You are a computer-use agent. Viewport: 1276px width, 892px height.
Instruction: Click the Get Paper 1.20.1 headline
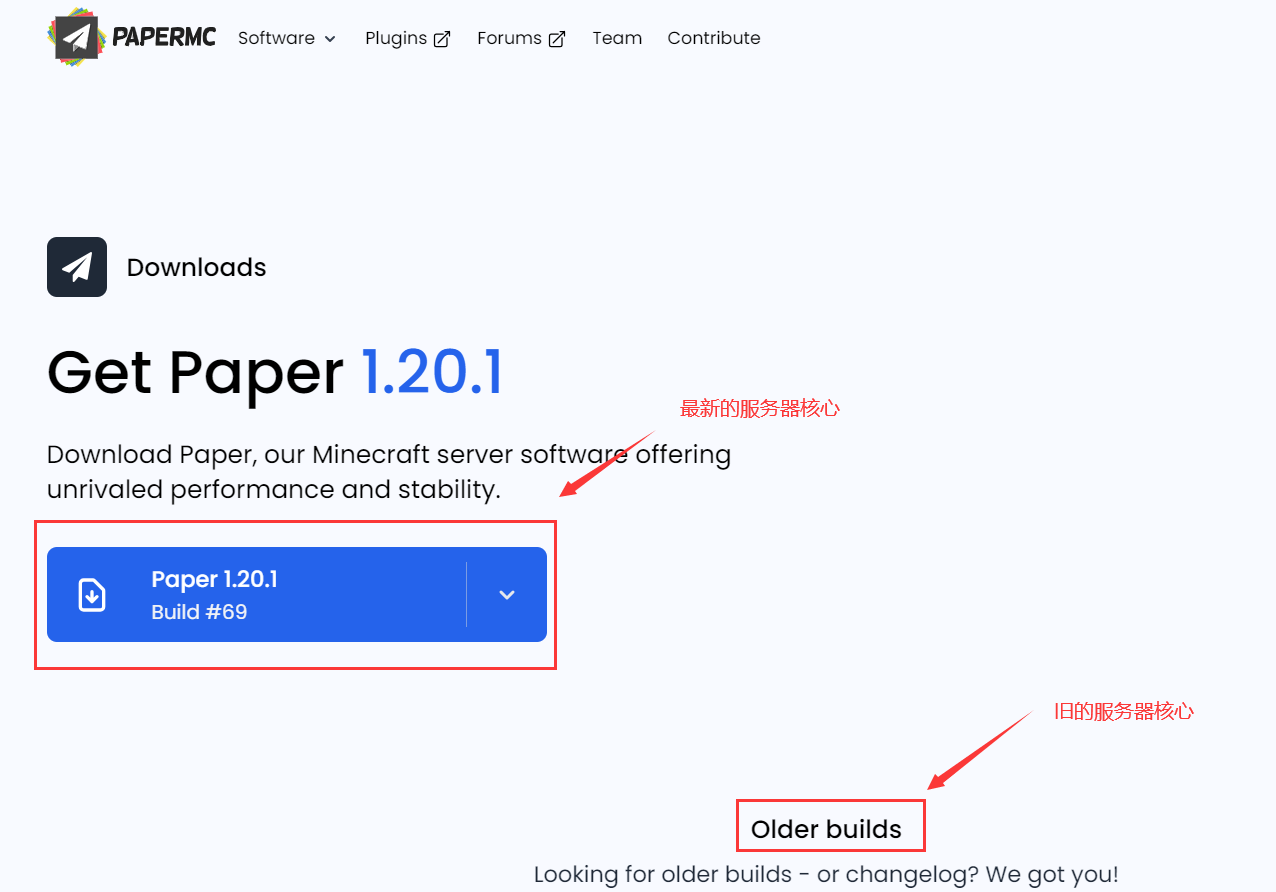(x=275, y=373)
